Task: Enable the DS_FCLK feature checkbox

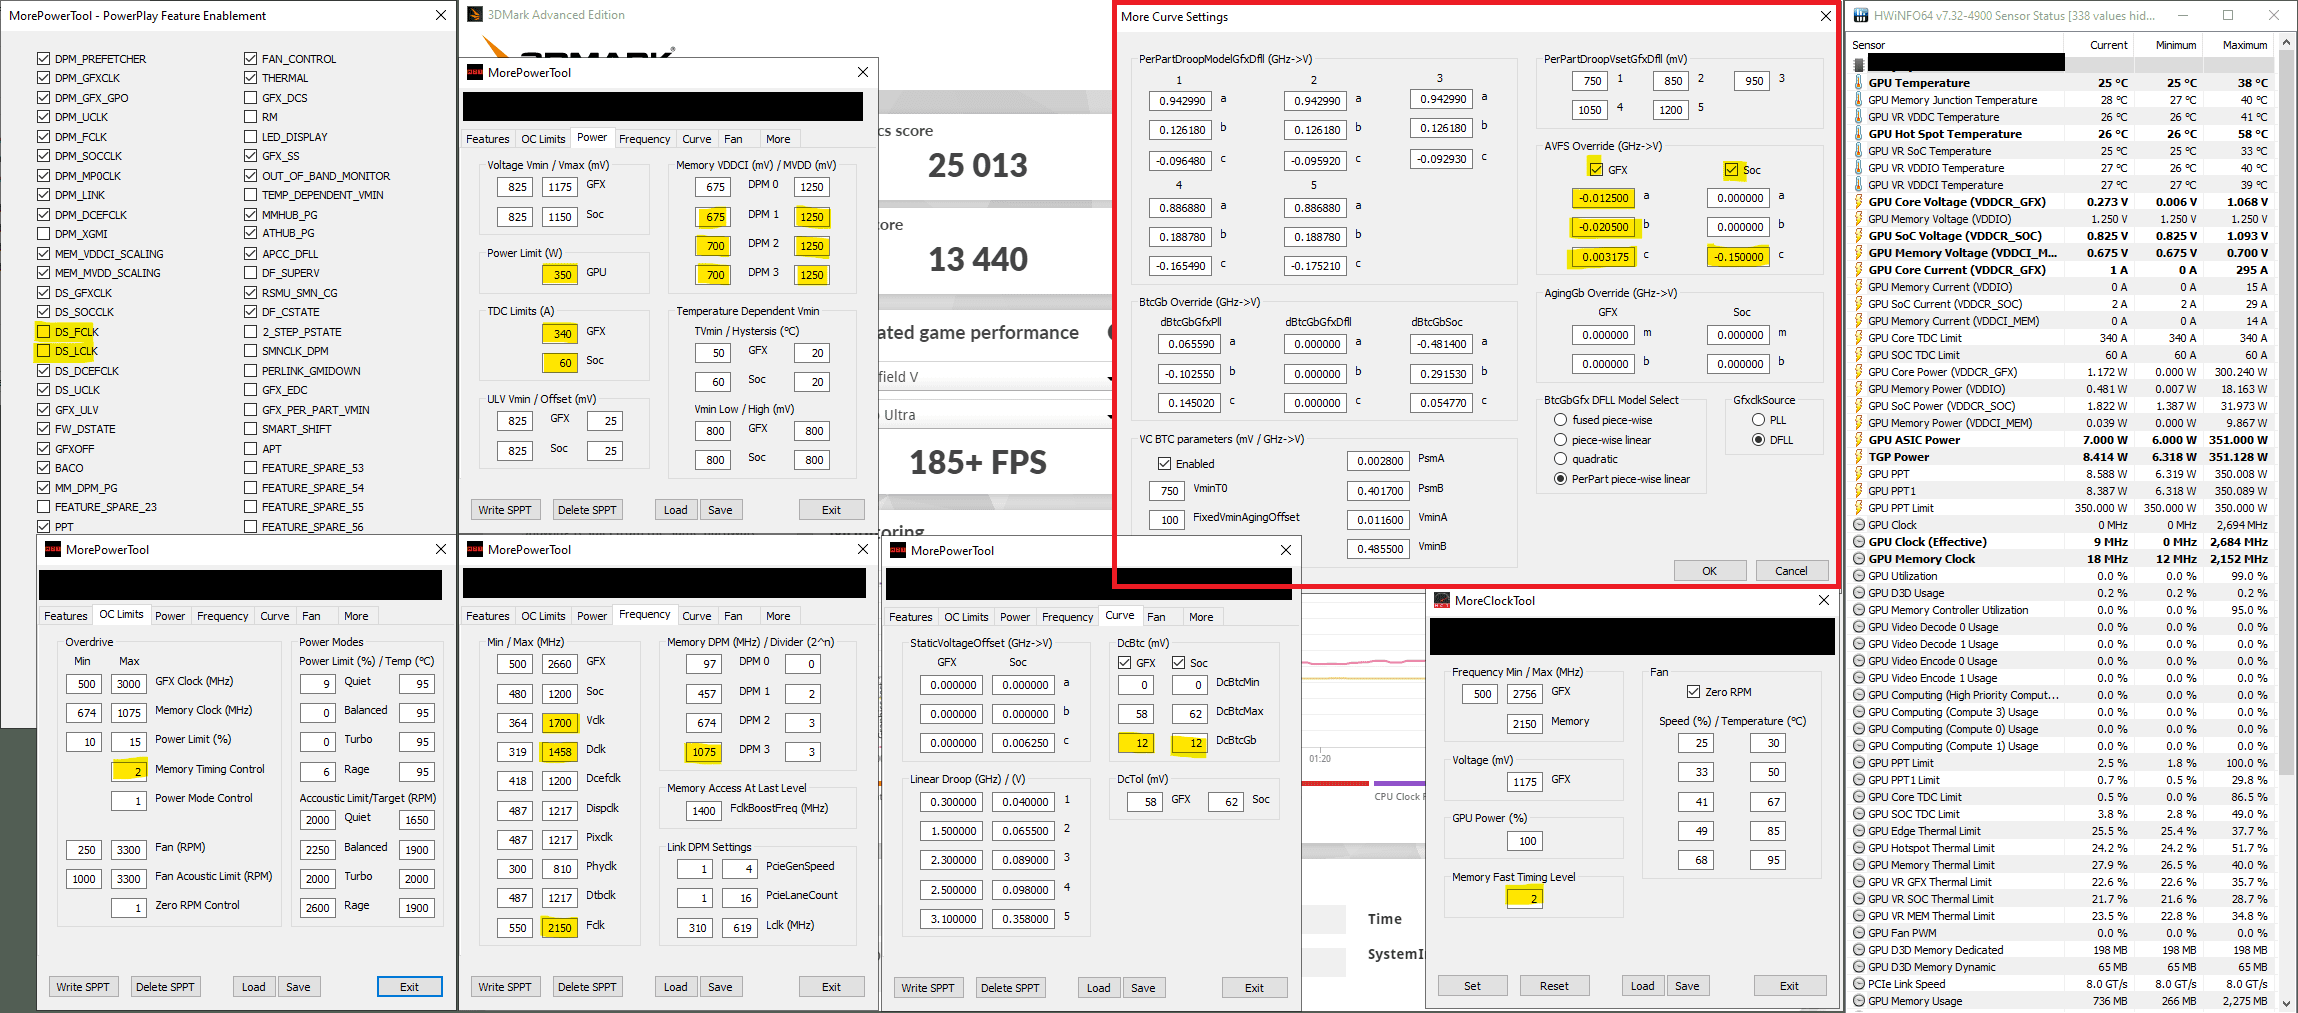Action: point(43,332)
